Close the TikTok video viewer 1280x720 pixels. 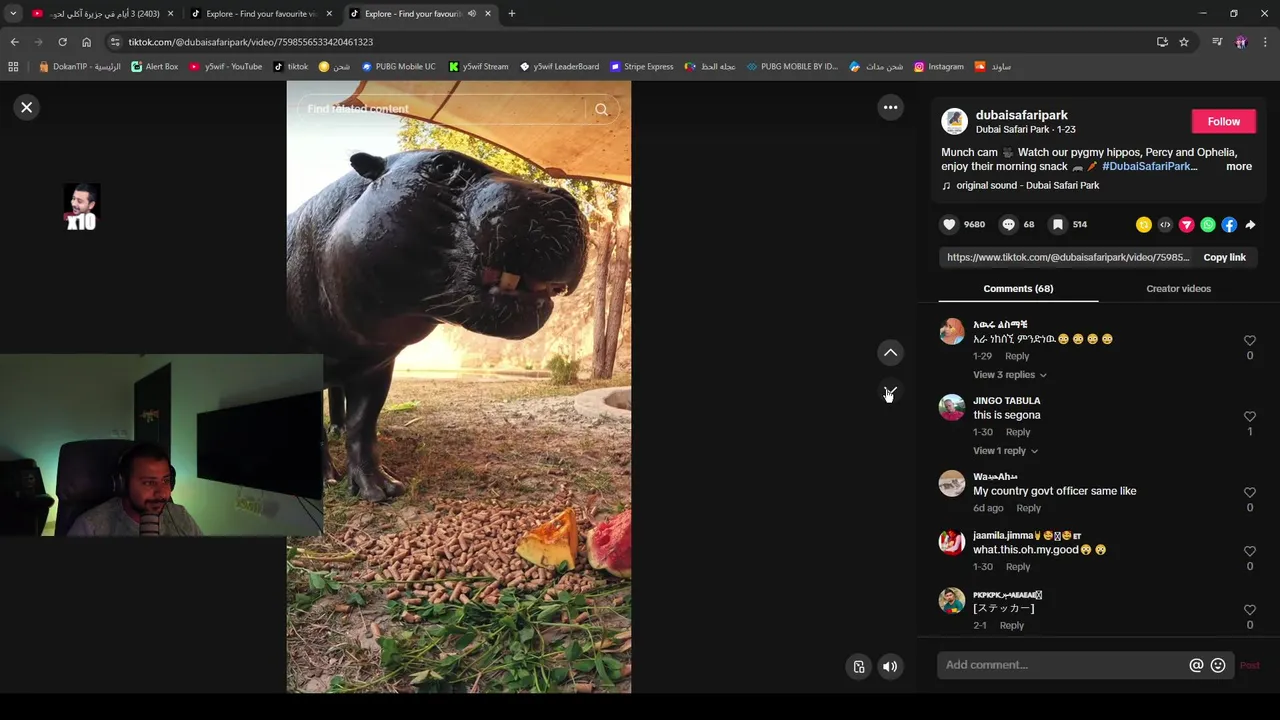coord(27,107)
